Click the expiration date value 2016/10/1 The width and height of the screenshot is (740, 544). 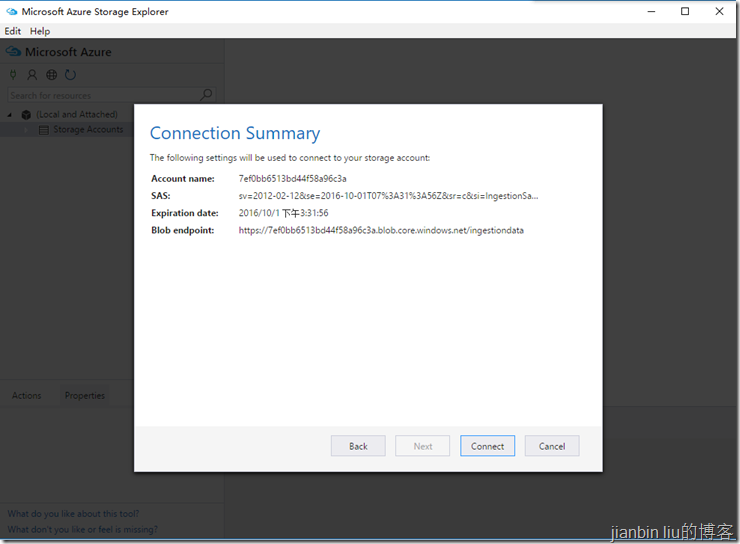tap(283, 213)
